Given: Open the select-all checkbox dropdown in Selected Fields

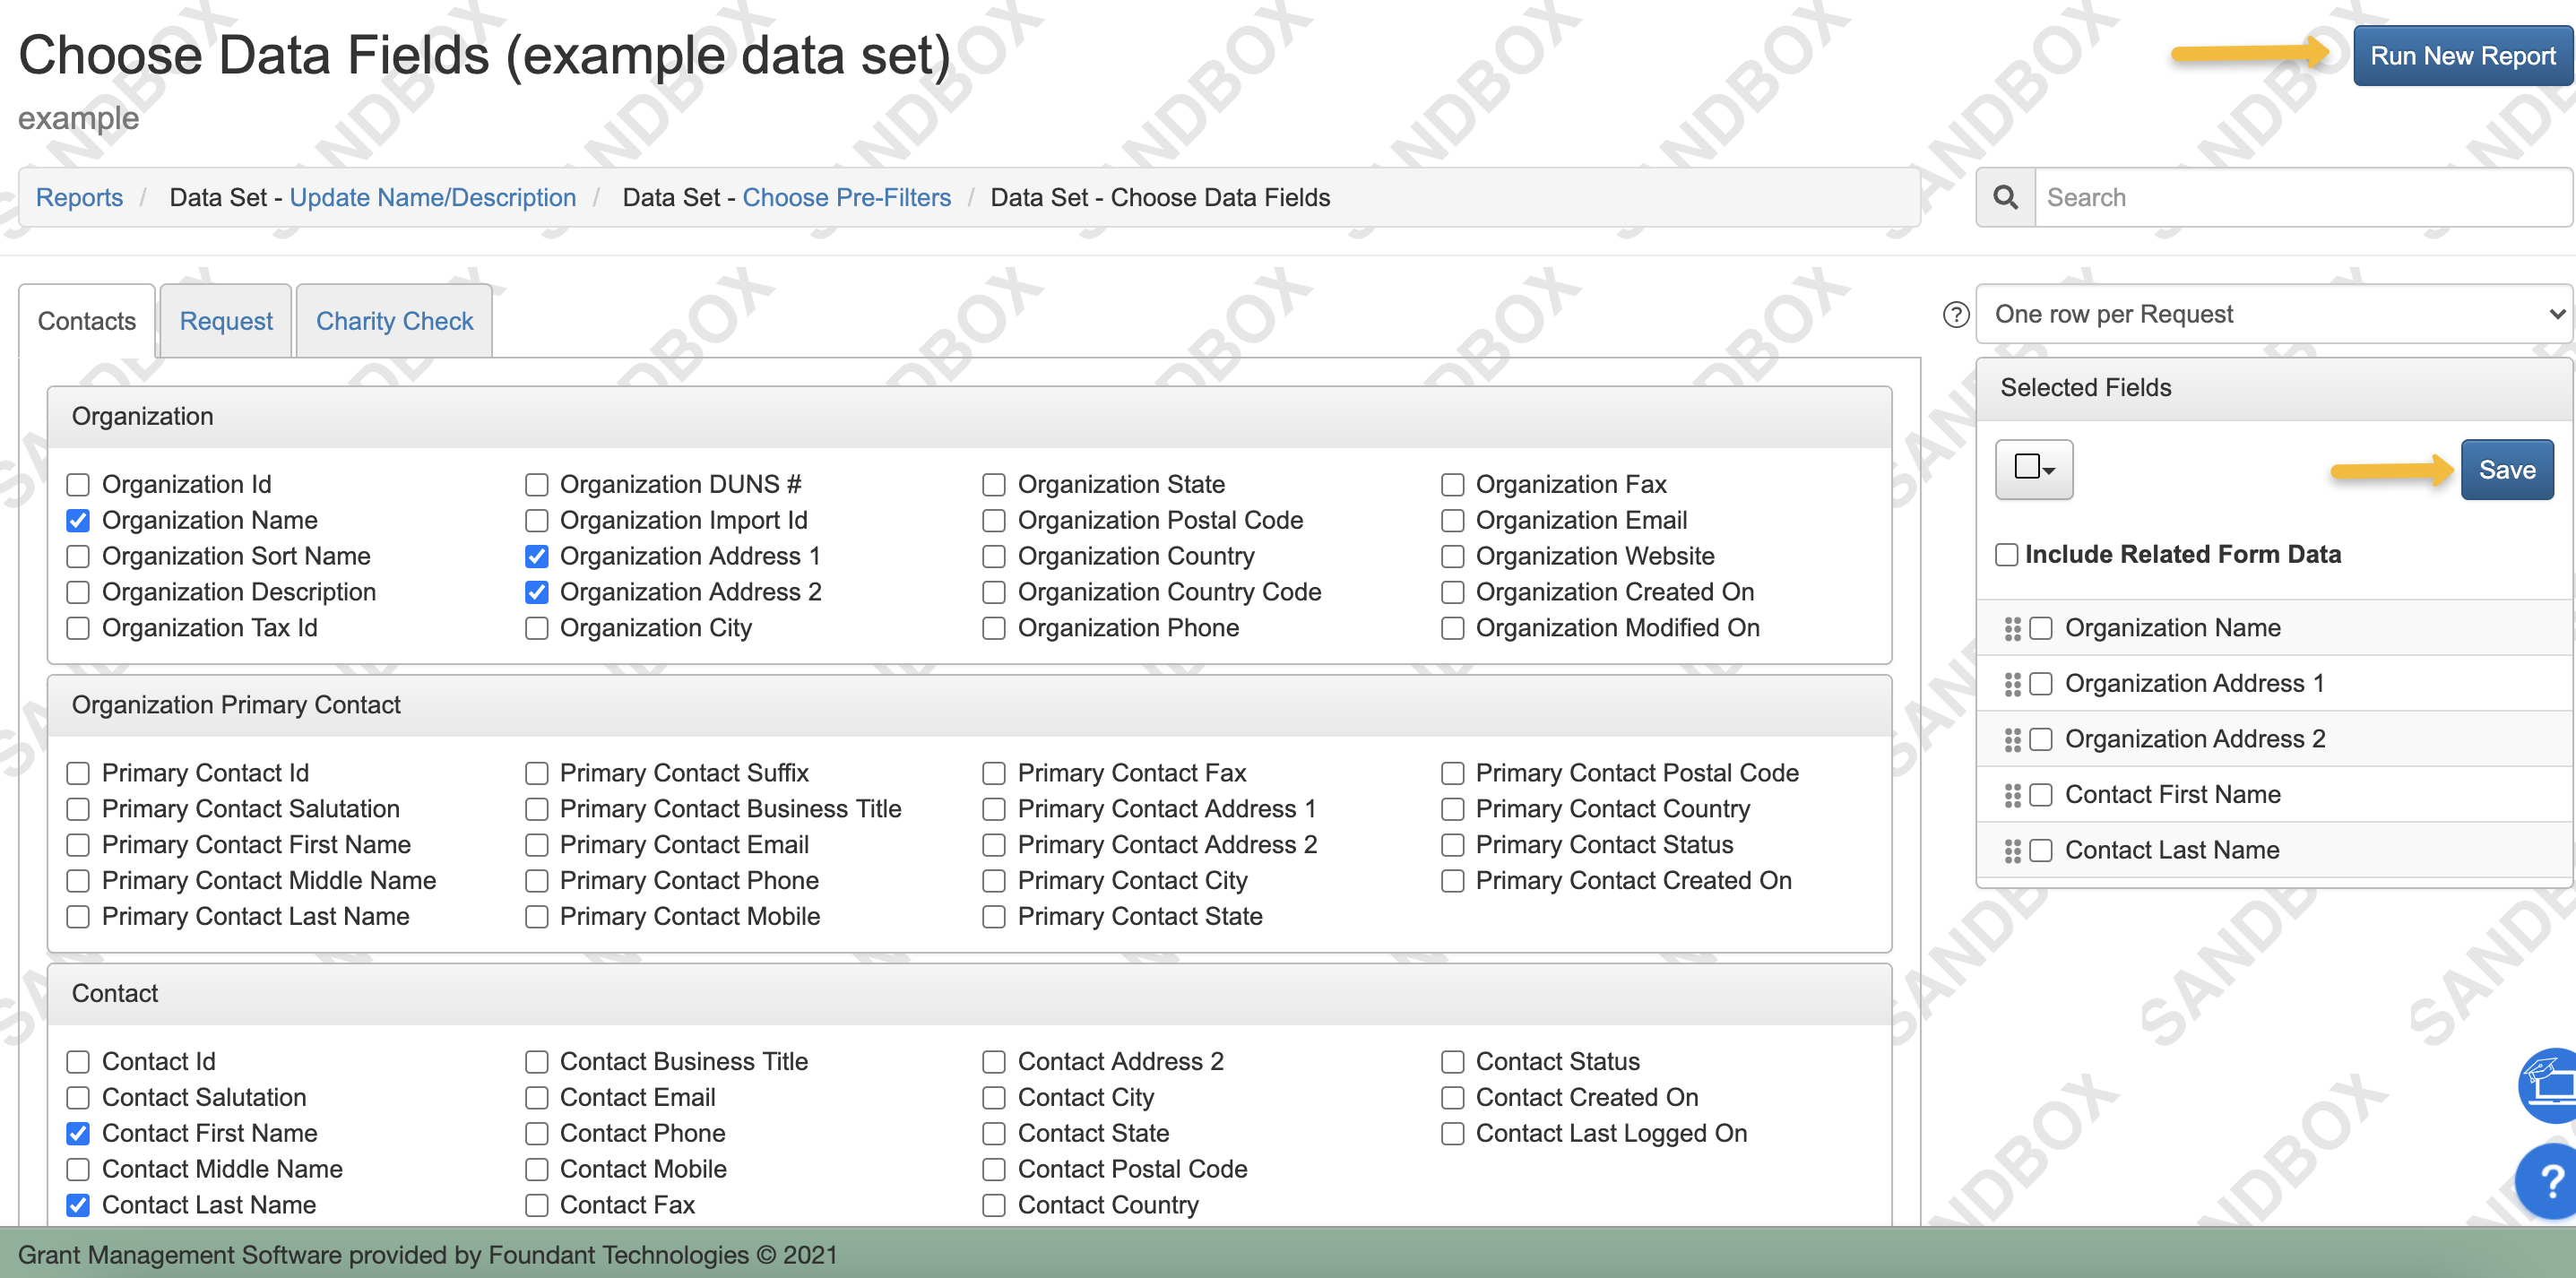Looking at the screenshot, I should point(2034,469).
